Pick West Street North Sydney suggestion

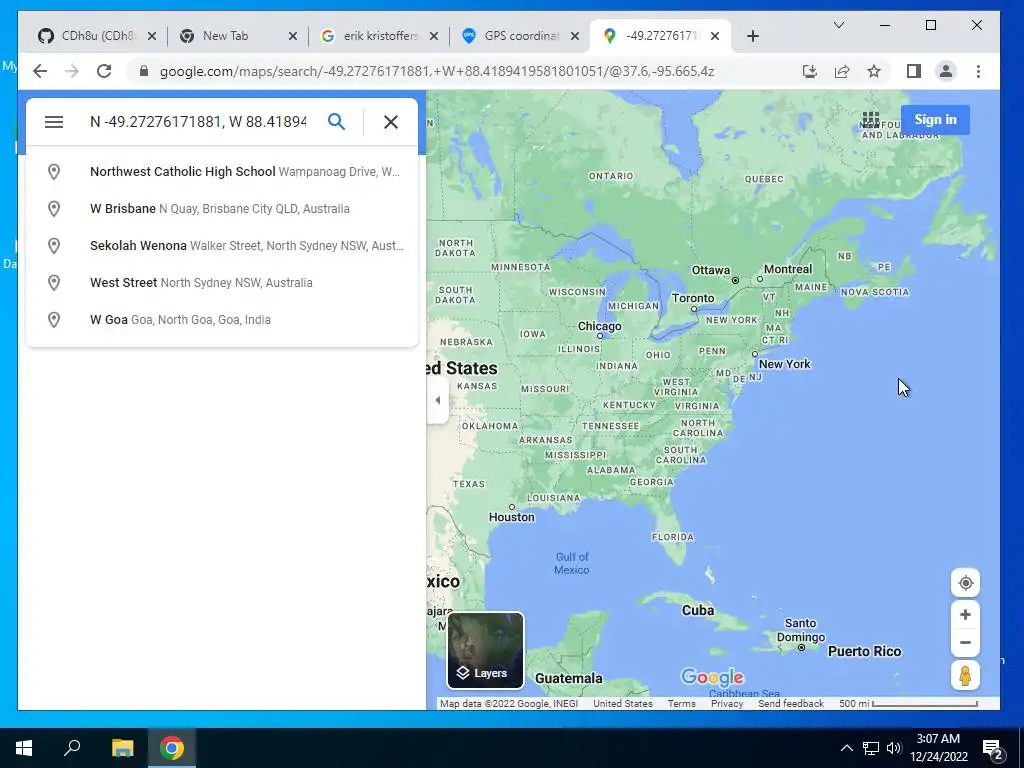tap(222, 283)
